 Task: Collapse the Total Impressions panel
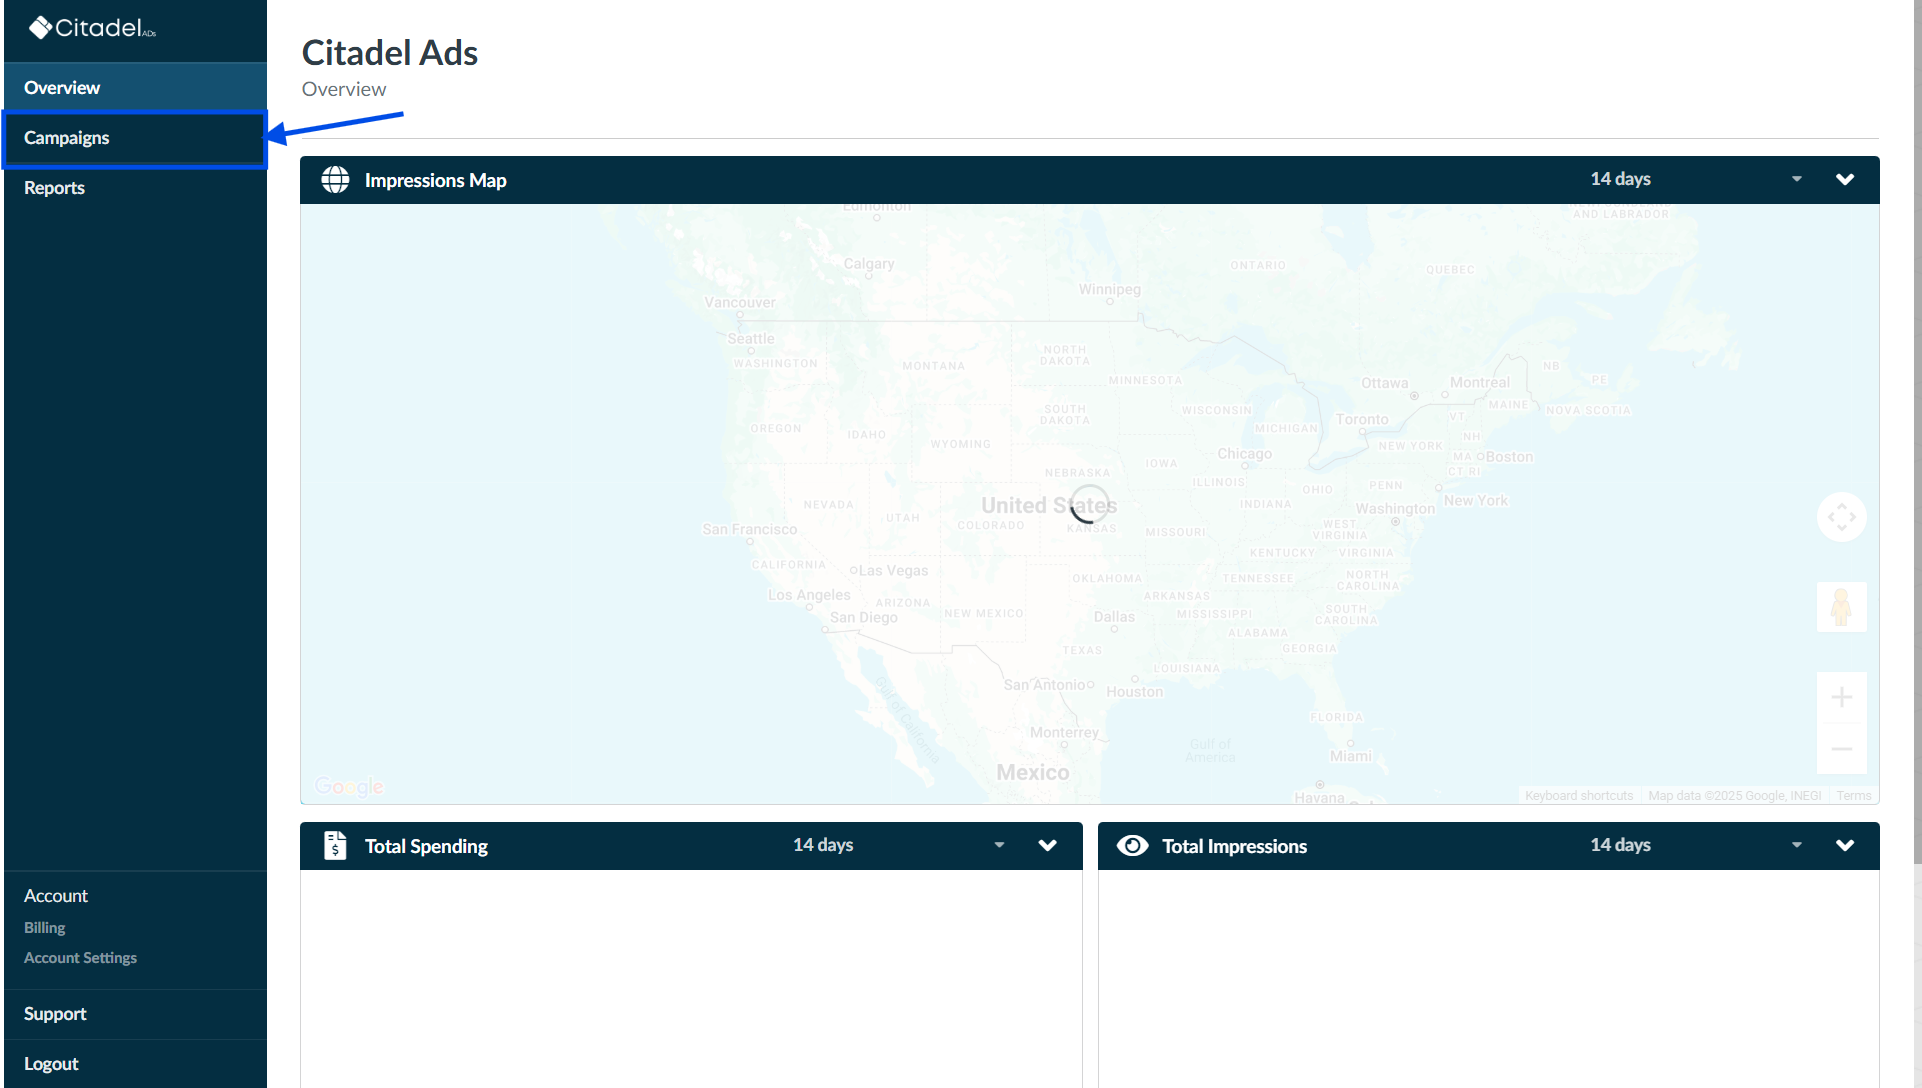click(x=1845, y=845)
